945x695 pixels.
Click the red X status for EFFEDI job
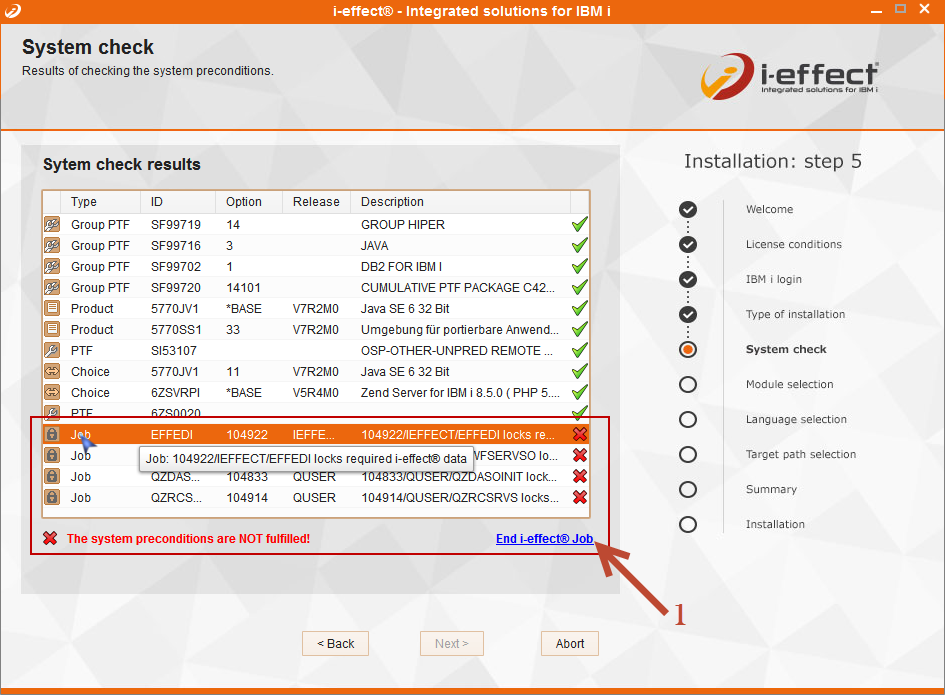click(579, 434)
